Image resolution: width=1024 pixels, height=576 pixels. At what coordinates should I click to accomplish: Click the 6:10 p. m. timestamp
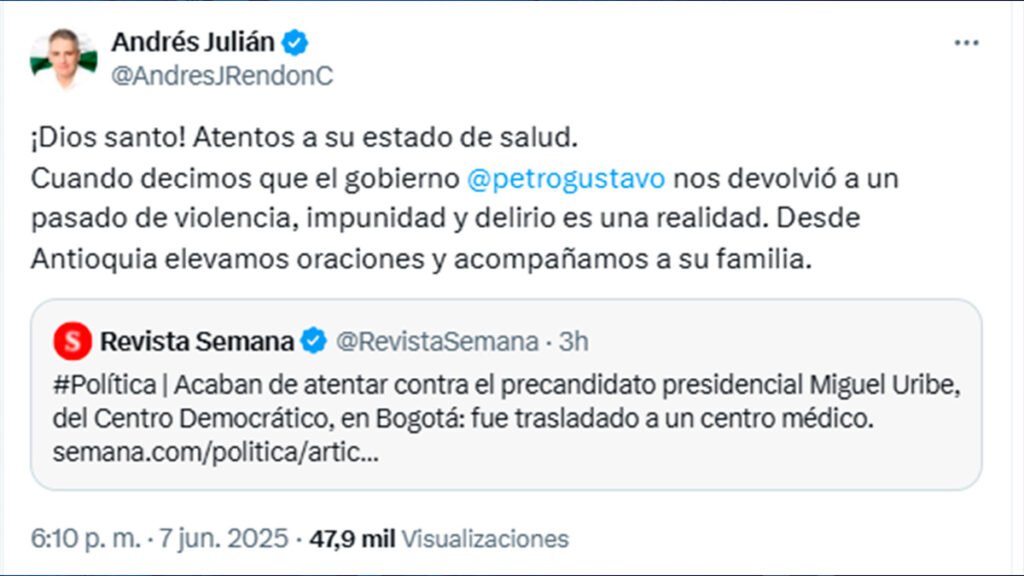85,539
